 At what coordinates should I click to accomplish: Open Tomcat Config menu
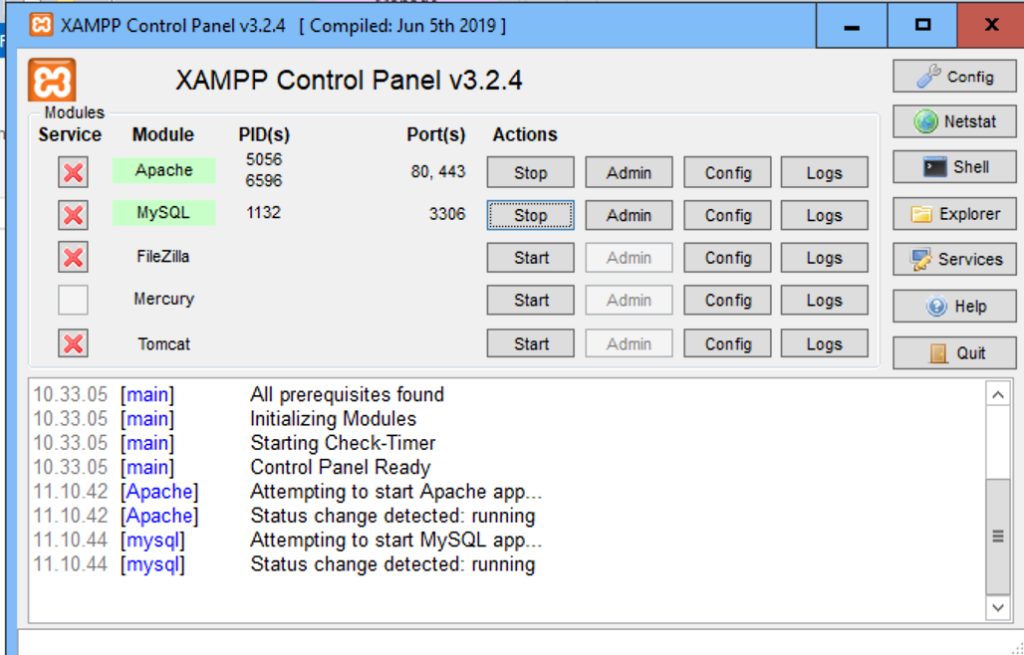(728, 343)
